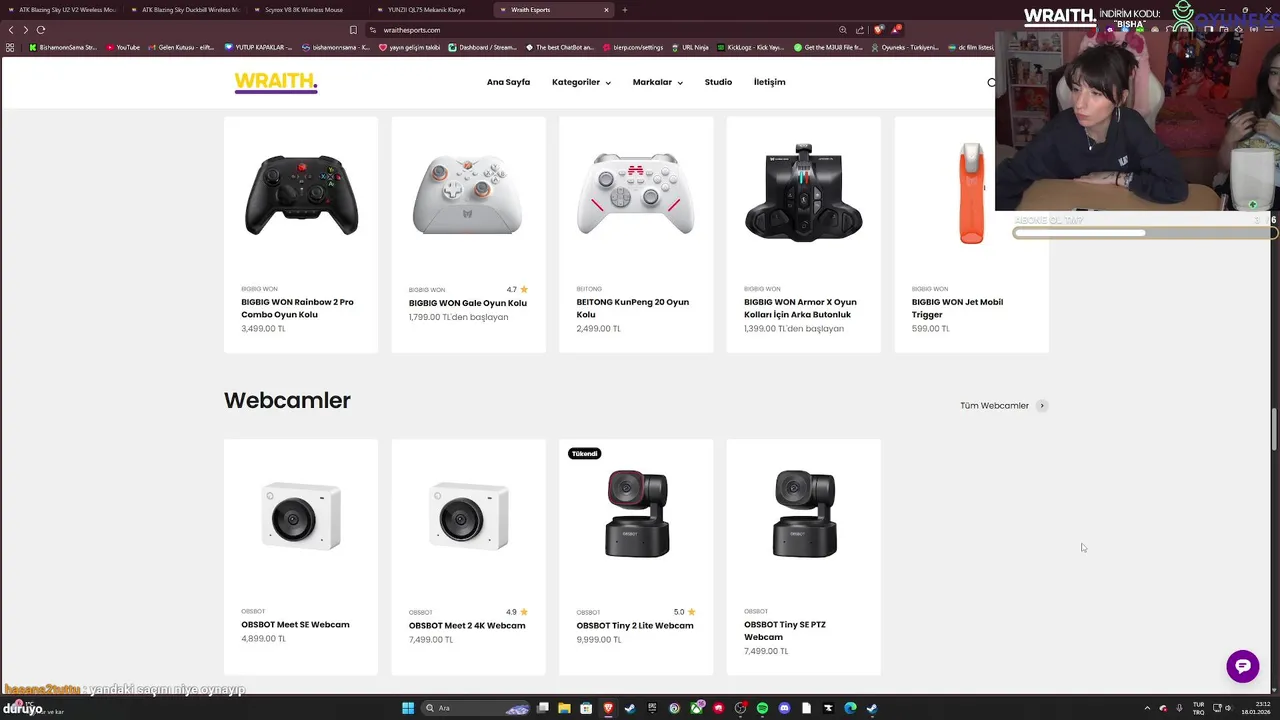The height and width of the screenshot is (720, 1280).
Task: Focus the wraithesports.com address bar
Action: [x=600, y=30]
